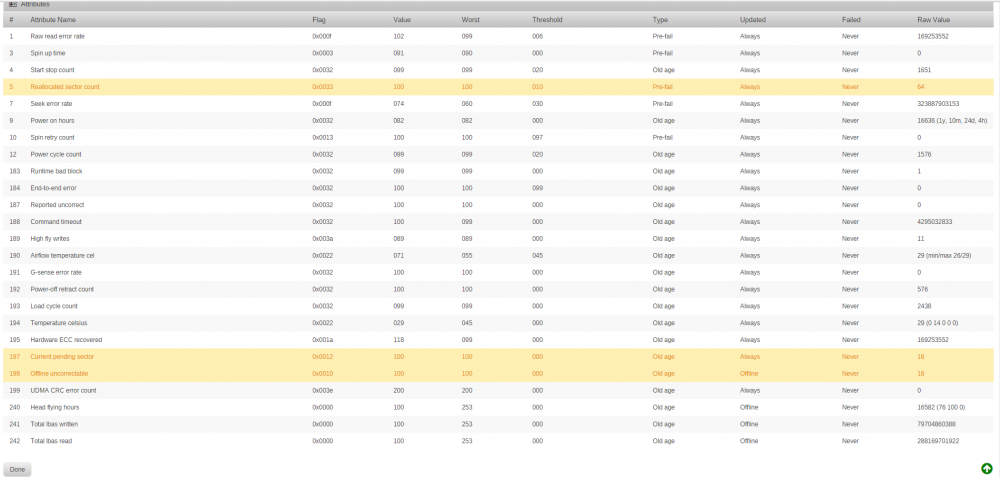Click raw value 64 in Reallocated sector row
Viewport: 1000px width, 478px height.
[921, 87]
